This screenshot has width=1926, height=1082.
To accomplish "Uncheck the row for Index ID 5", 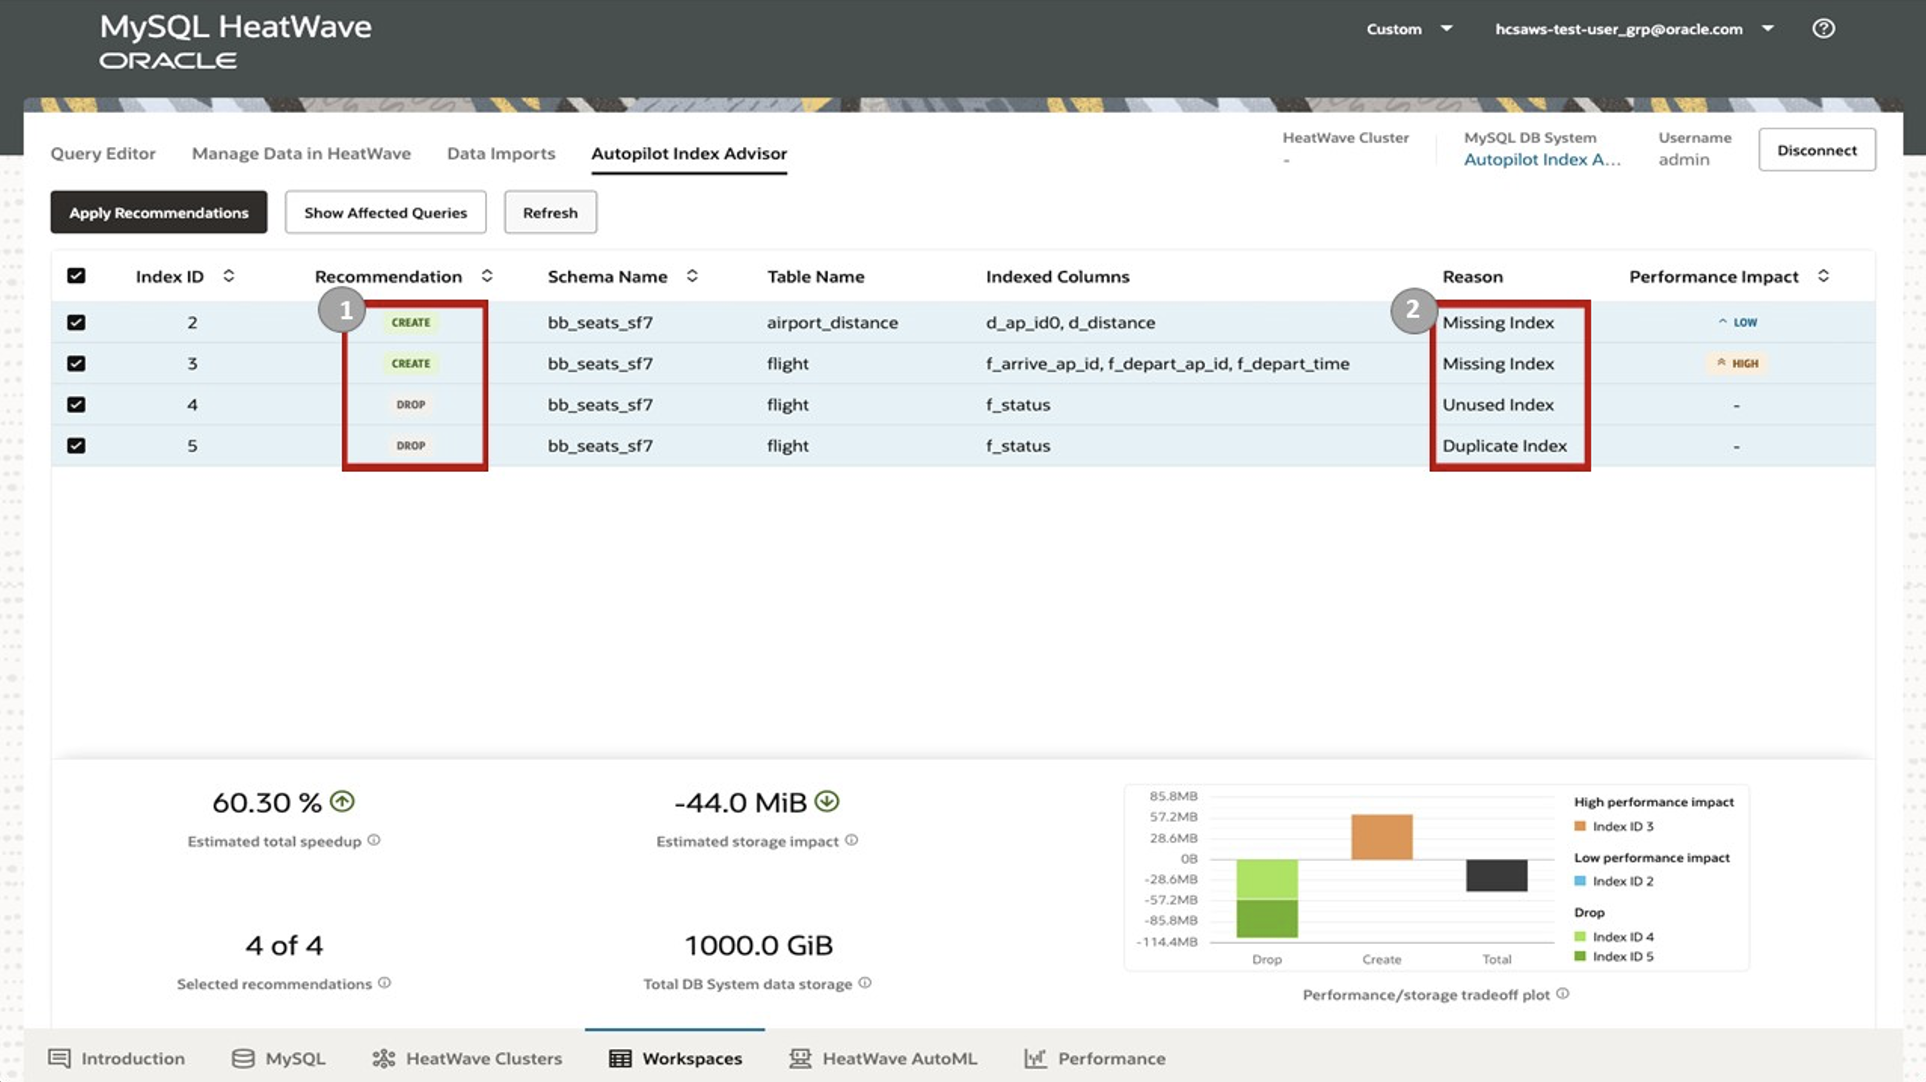I will point(76,446).
